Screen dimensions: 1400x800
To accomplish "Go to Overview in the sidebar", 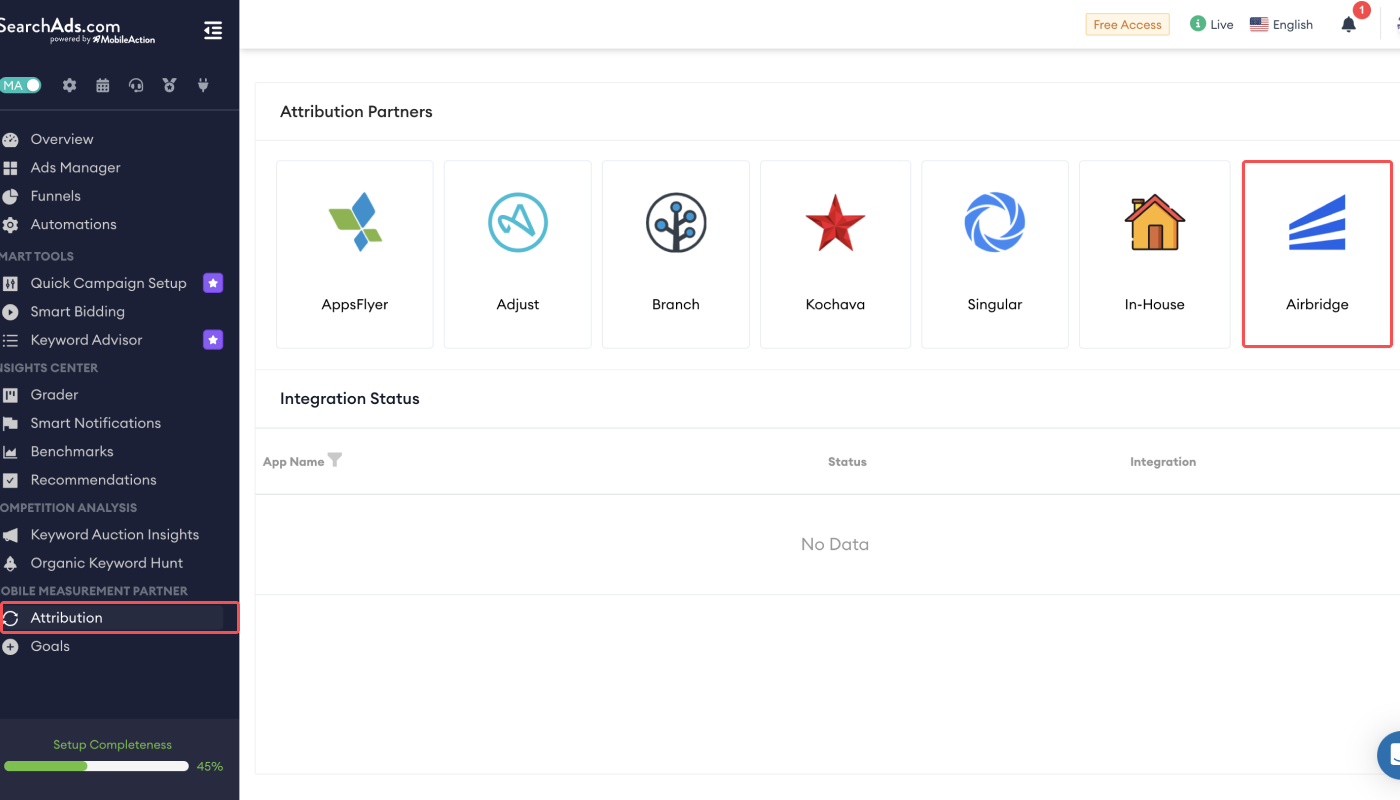I will (62, 139).
